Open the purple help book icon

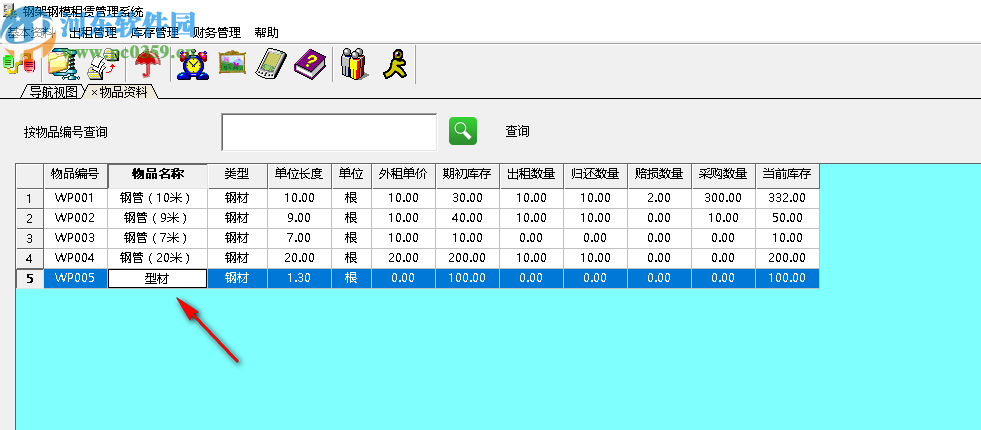tap(310, 64)
